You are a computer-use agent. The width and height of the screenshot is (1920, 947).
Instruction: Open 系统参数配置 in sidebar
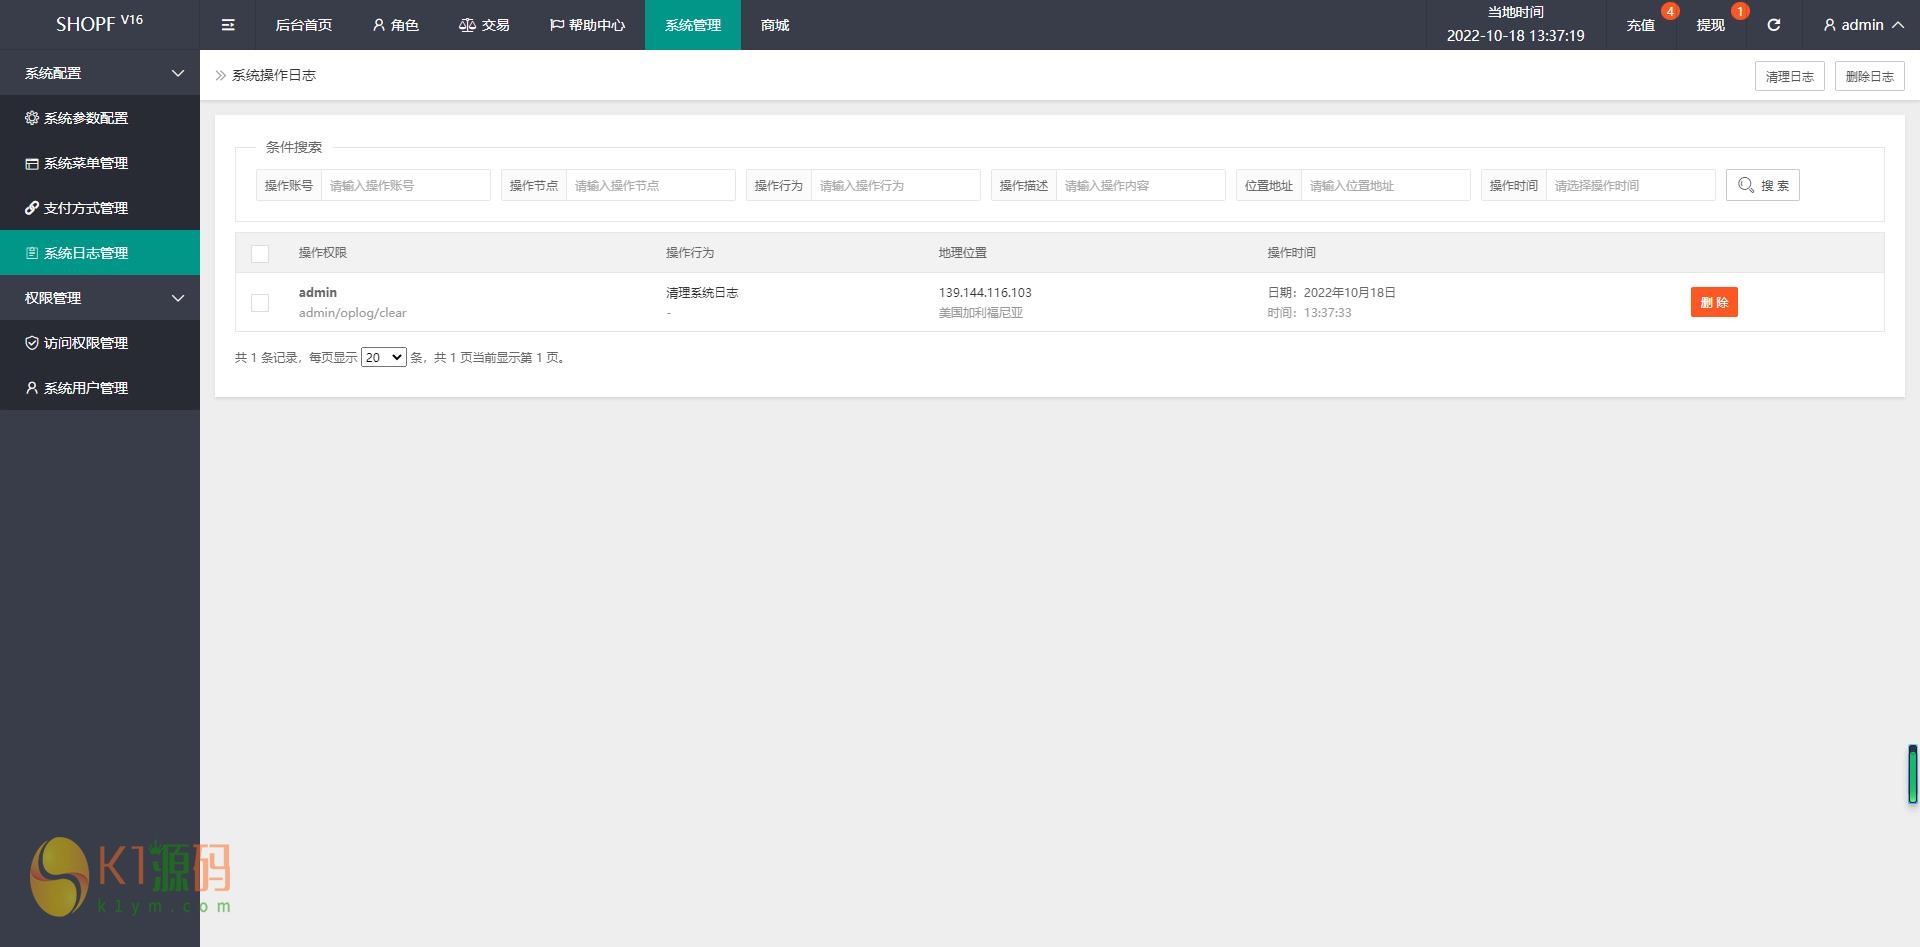(100, 118)
